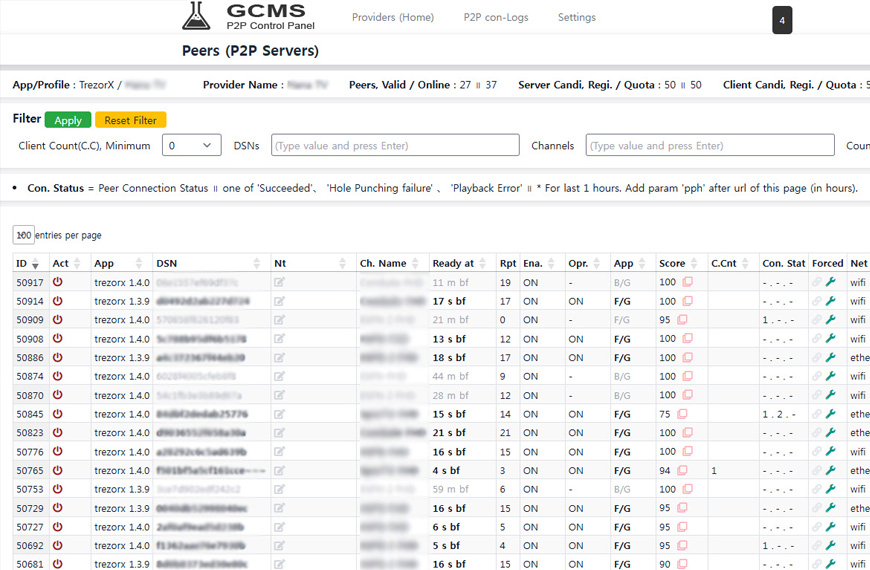Open the Providers (Home) menu
The width and height of the screenshot is (870, 570).
pos(392,17)
